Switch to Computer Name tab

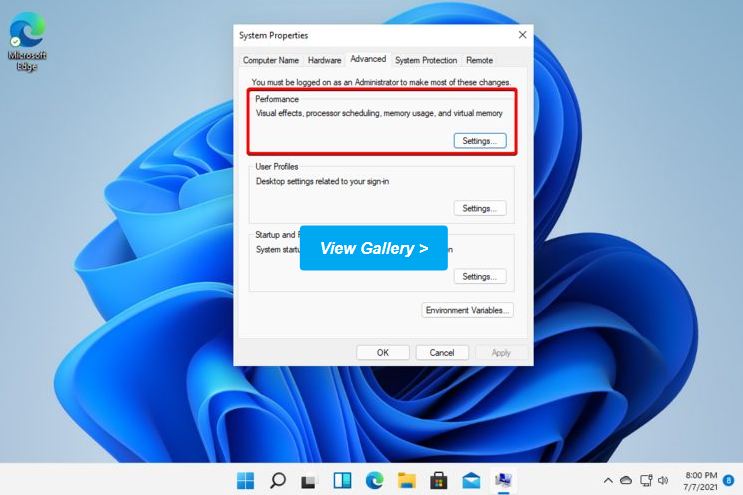click(x=271, y=60)
